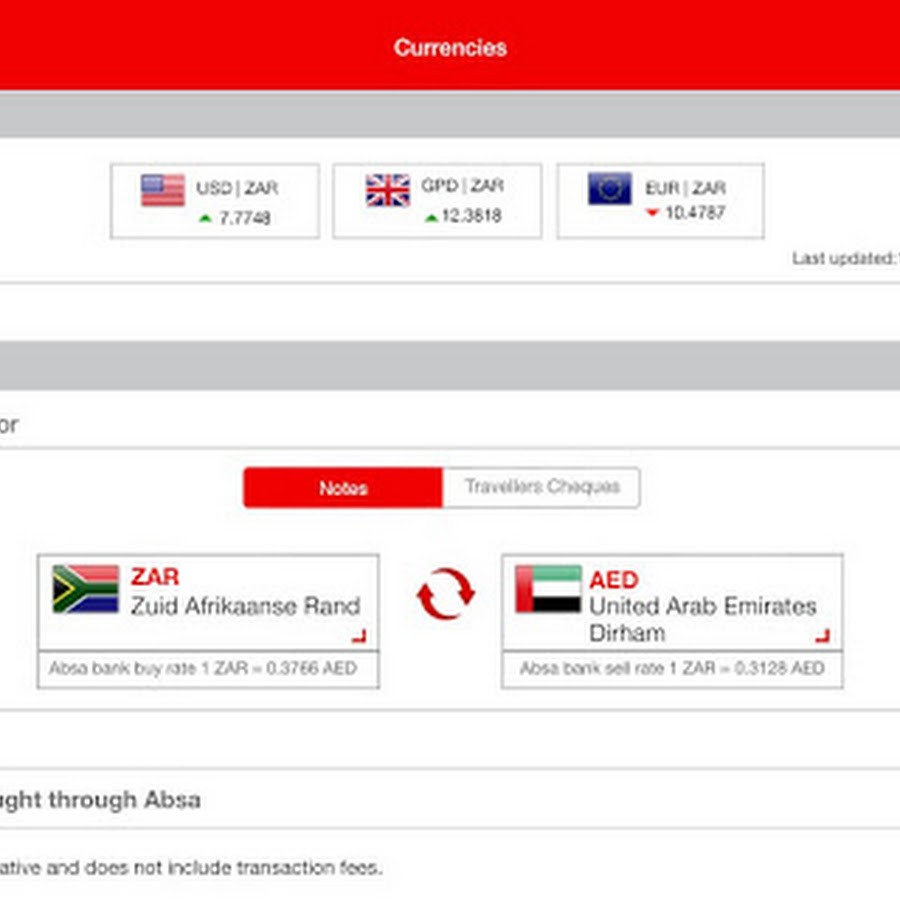Click the Zuid Afrikaanse Rand label
Screen dimensions: 900x900
pyautogui.click(x=246, y=606)
